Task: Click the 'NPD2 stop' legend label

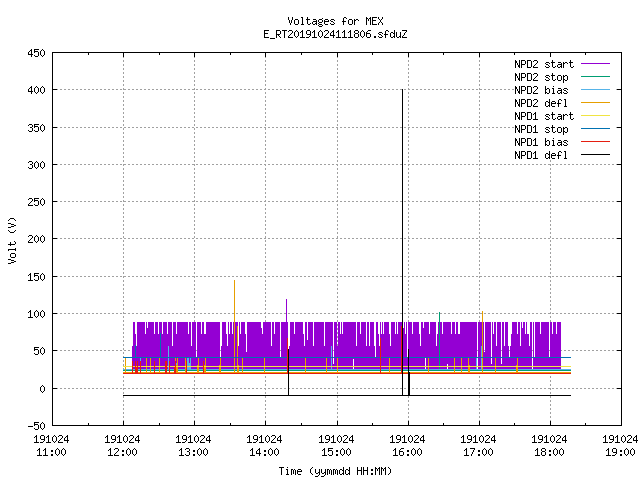Action: (x=541, y=77)
